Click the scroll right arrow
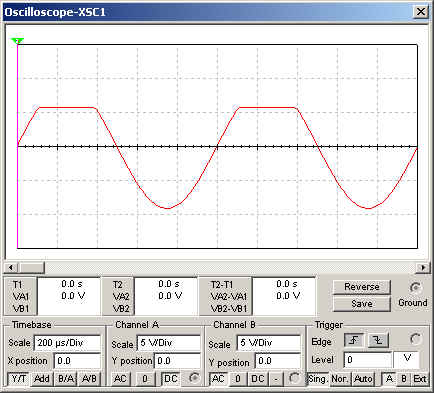This screenshot has width=434, height=393. tap(423, 267)
